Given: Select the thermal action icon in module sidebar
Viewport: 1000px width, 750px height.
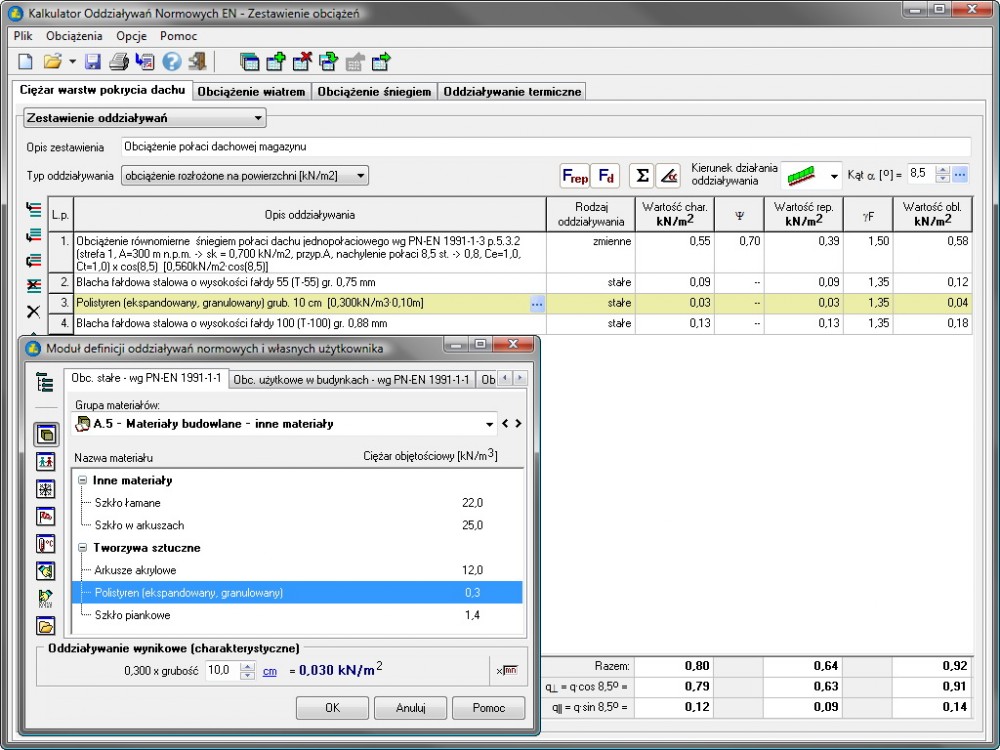Looking at the screenshot, I should (46, 544).
